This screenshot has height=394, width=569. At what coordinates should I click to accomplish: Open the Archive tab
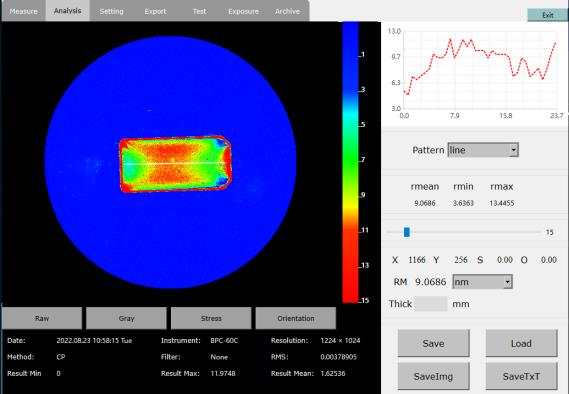287,11
